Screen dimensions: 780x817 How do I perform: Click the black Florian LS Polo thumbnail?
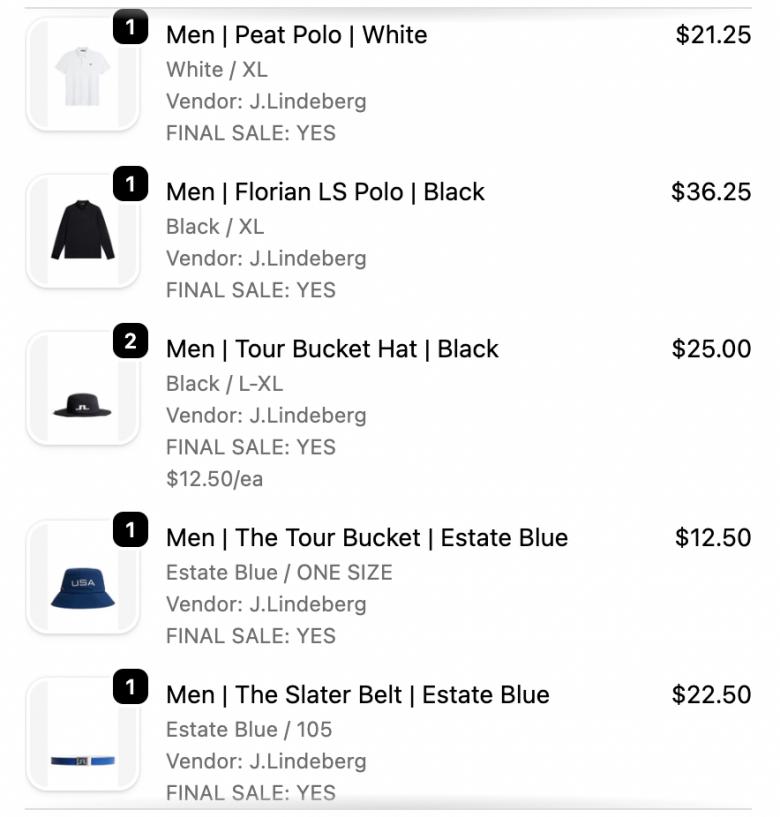coord(82,231)
